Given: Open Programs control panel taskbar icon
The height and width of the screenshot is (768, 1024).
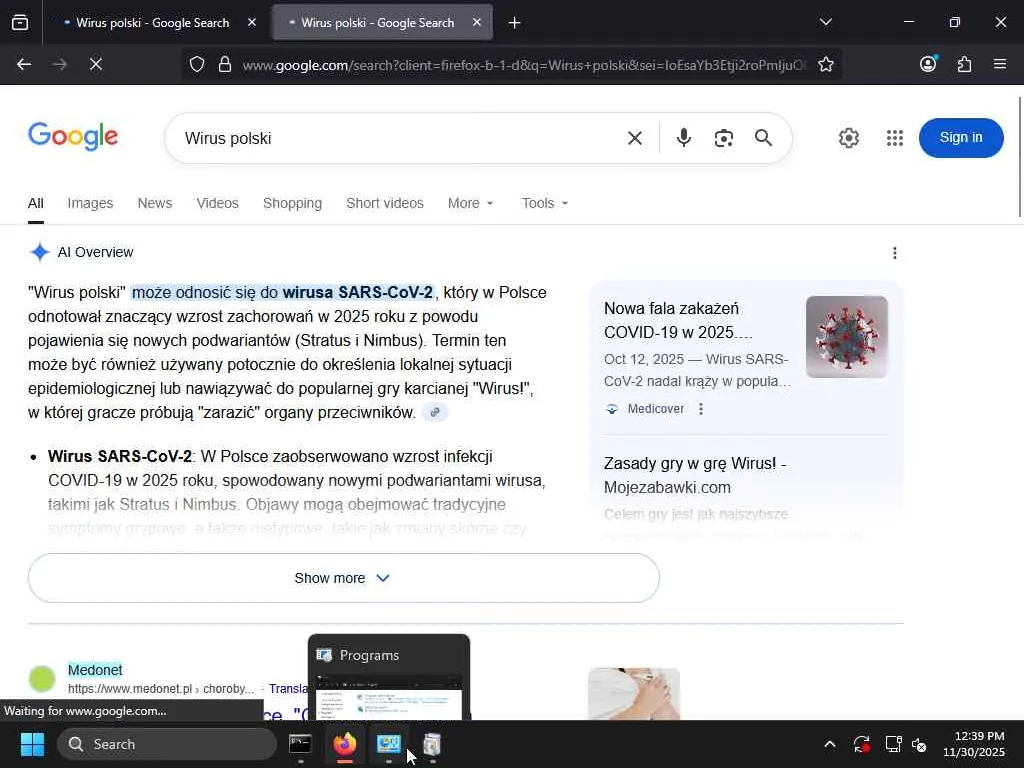Looking at the screenshot, I should 389,744.
